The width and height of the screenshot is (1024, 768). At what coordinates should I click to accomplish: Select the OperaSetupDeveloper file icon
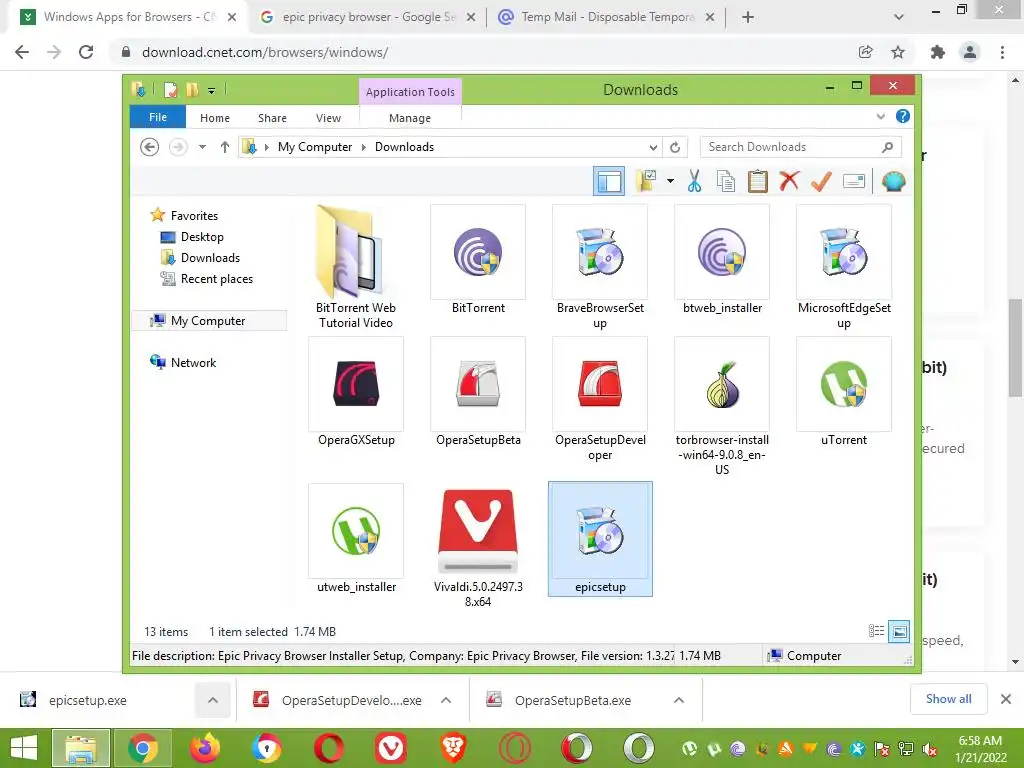[x=600, y=384]
